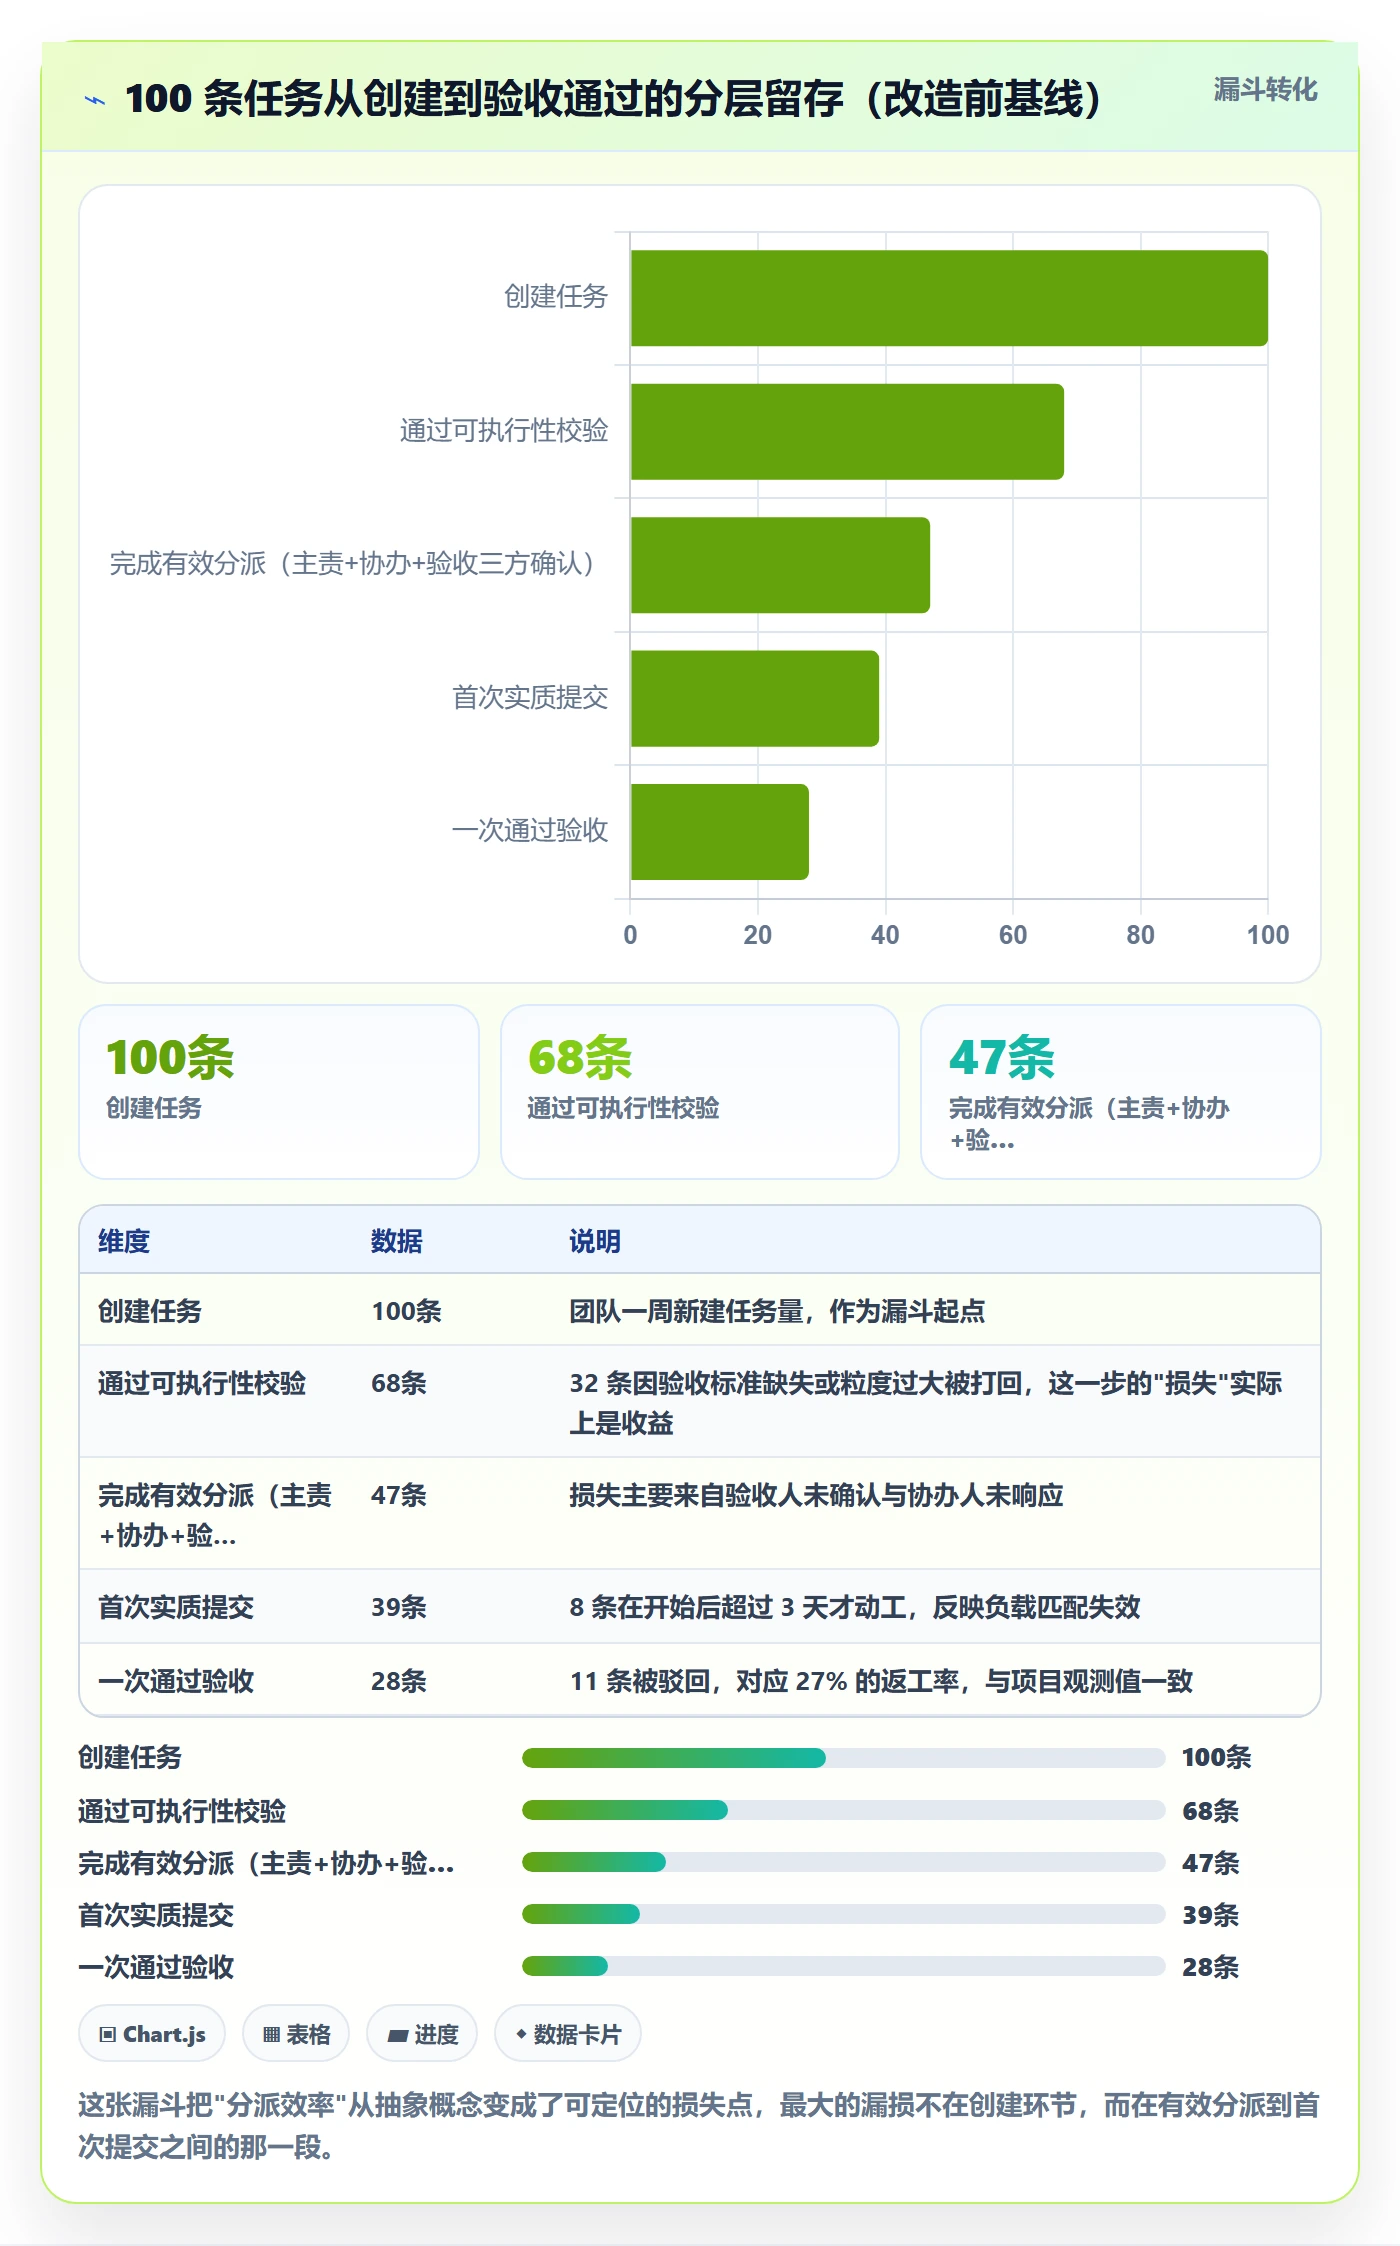Click the lightning icon beside the title
The image size is (1400, 2246).
(x=95, y=100)
